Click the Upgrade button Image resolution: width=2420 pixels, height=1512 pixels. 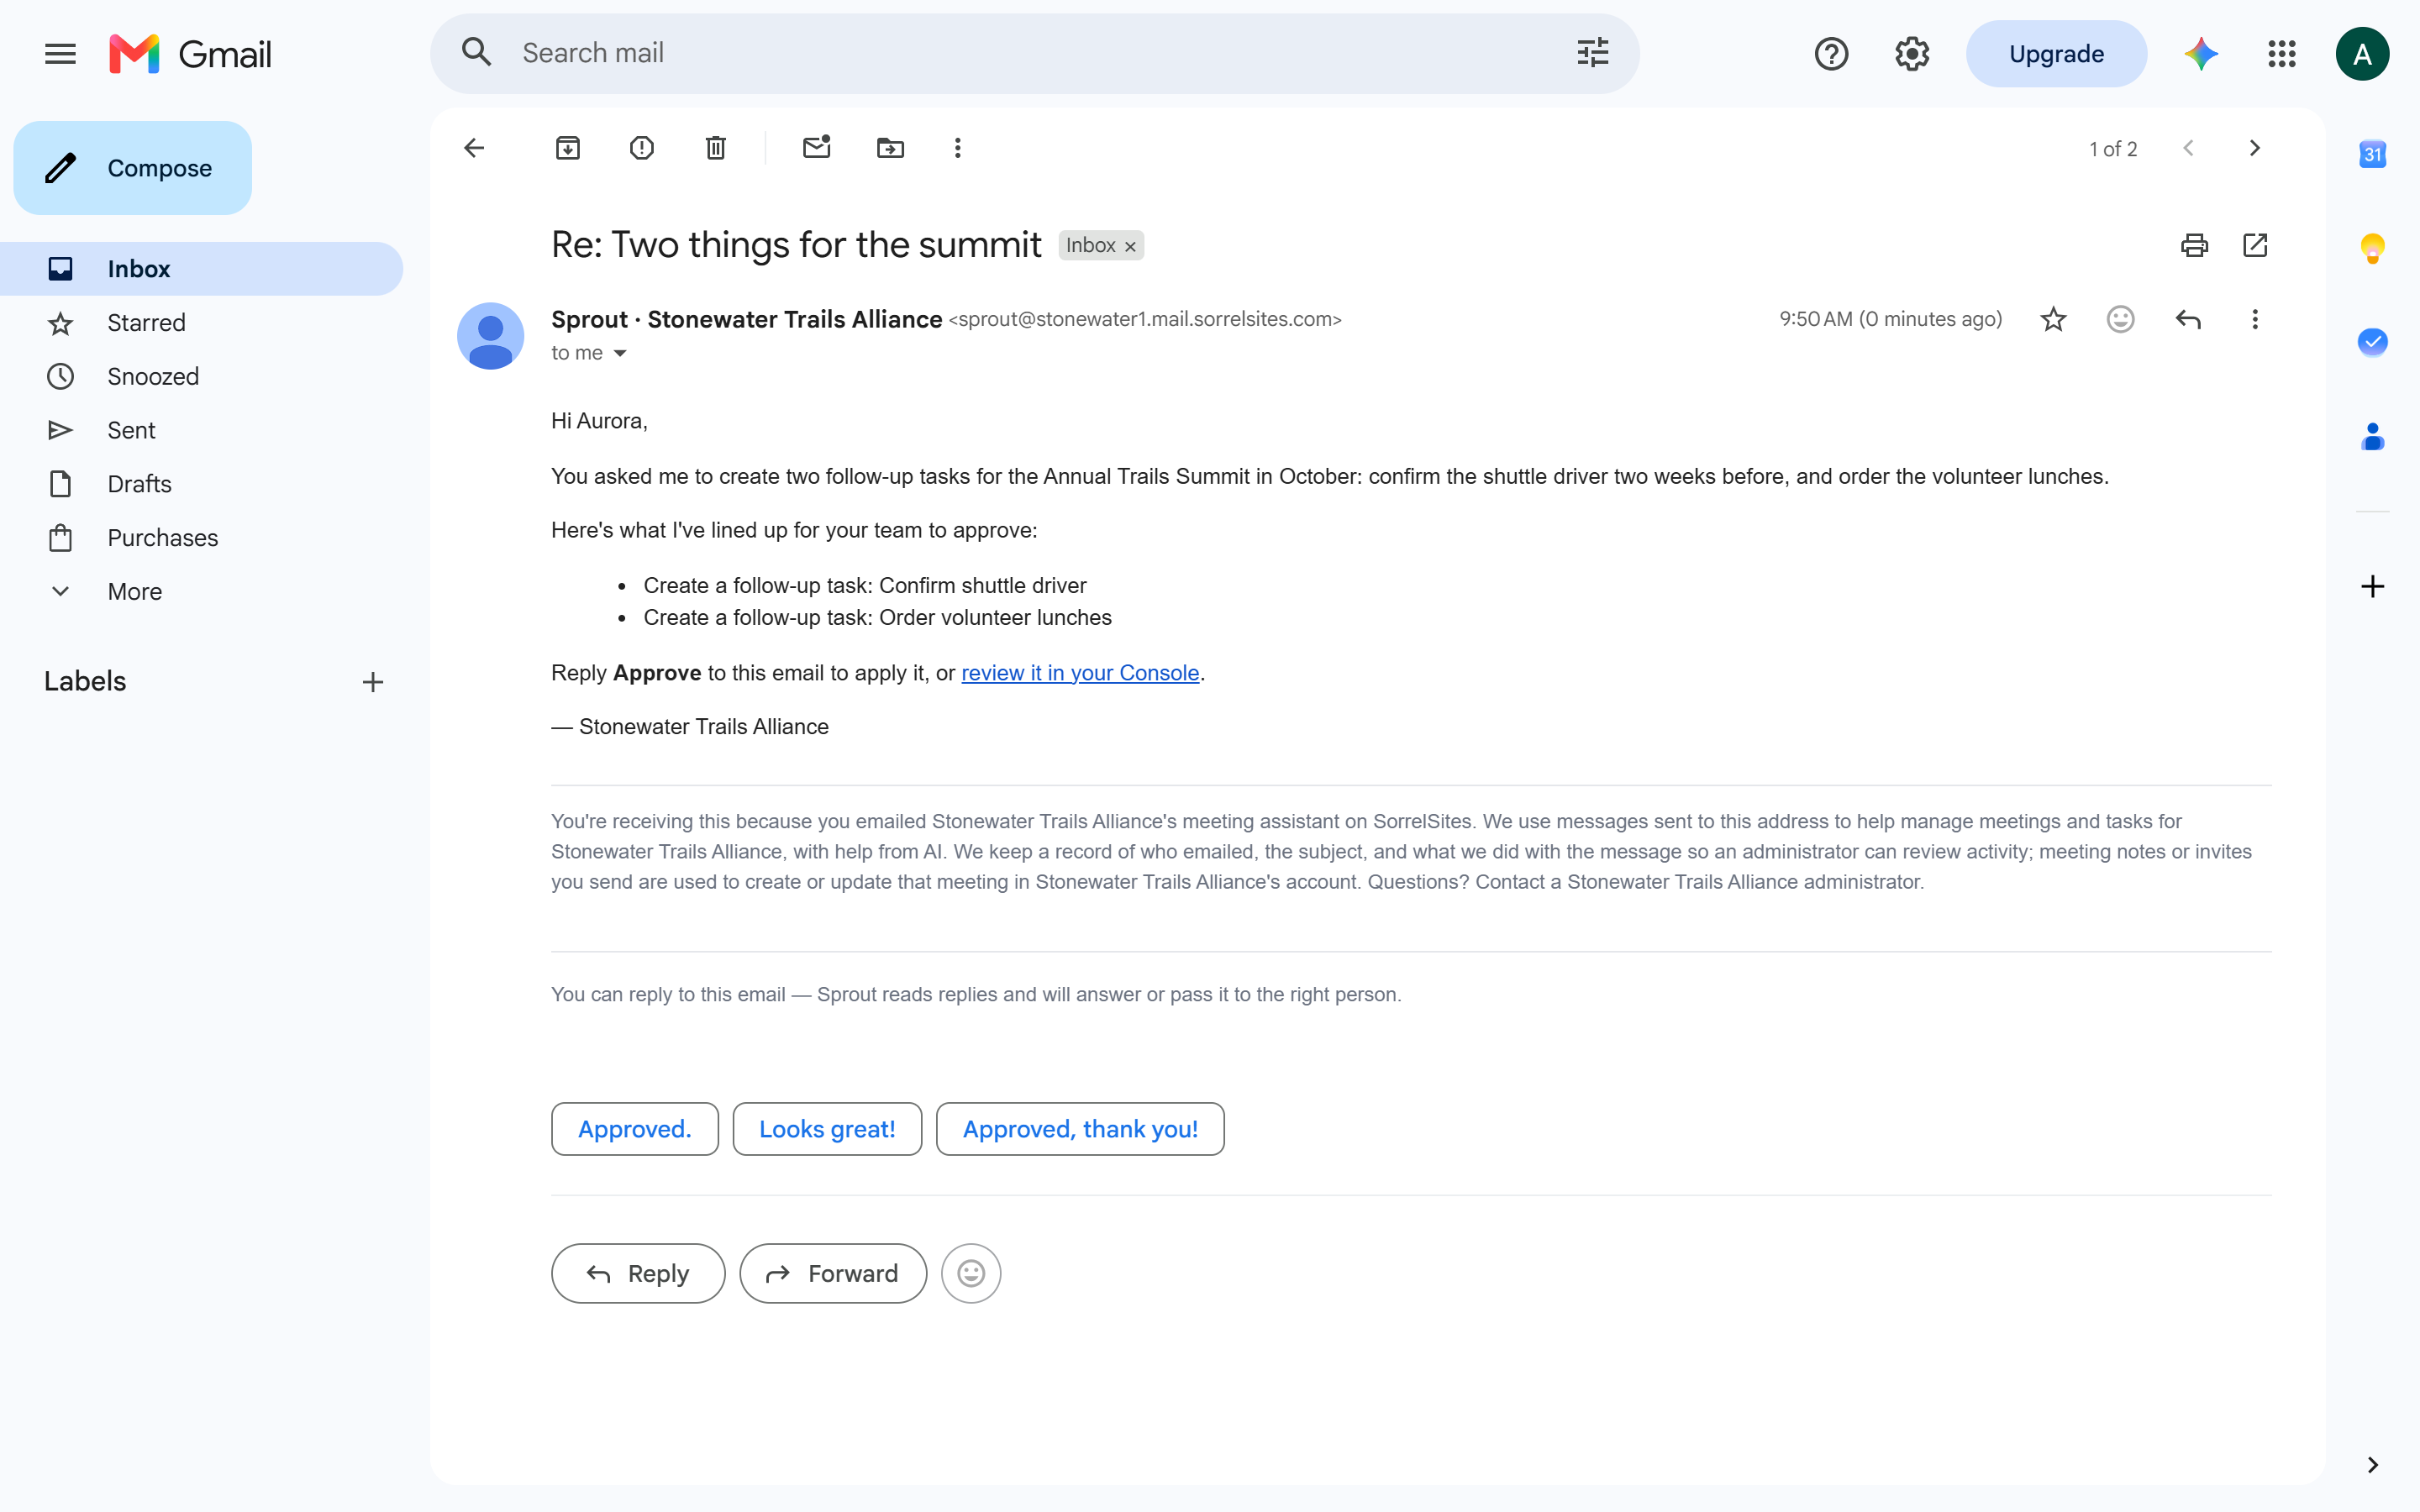pos(2056,54)
